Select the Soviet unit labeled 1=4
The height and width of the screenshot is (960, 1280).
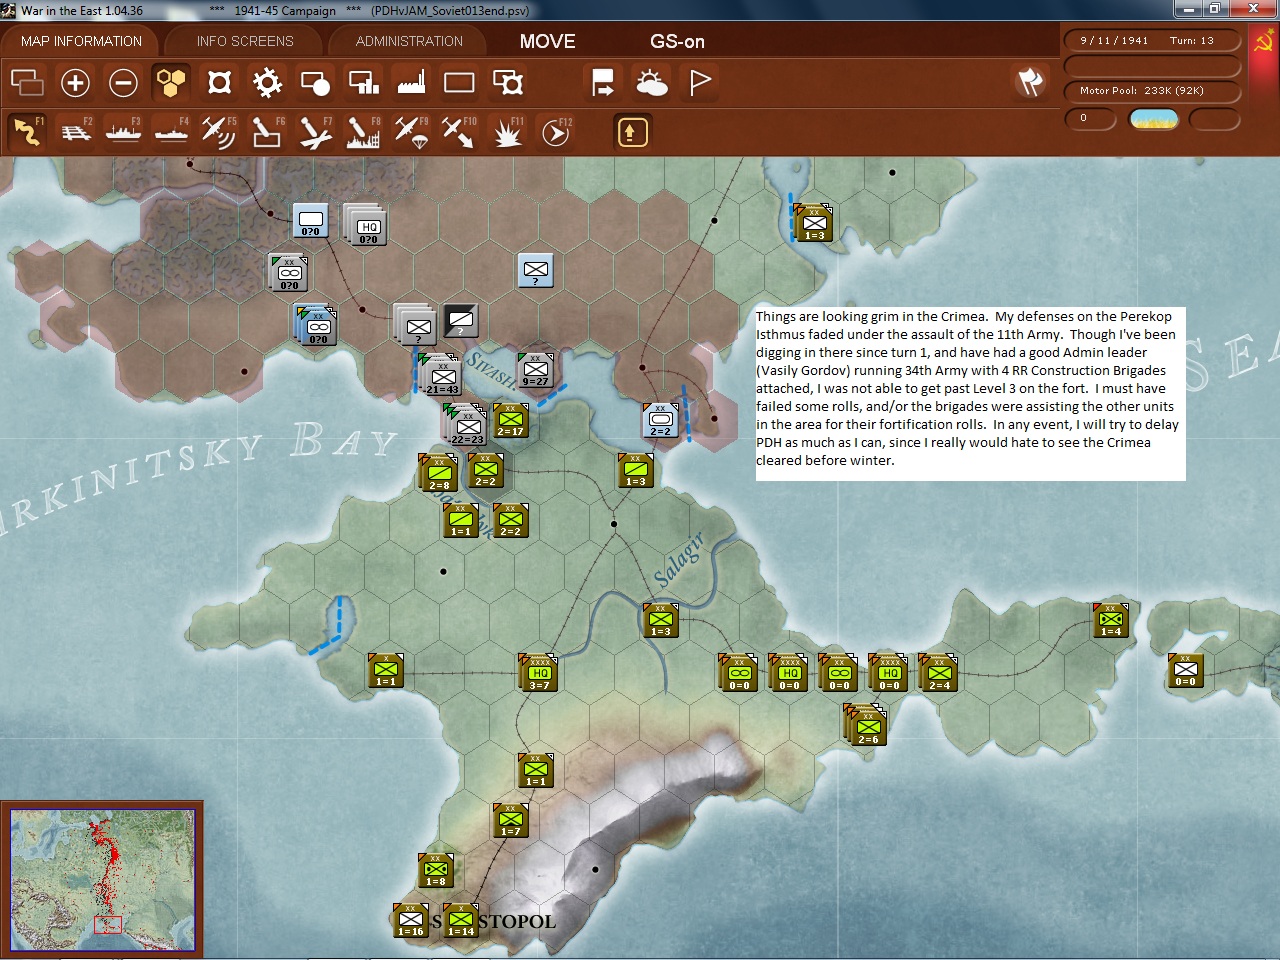(x=1111, y=621)
